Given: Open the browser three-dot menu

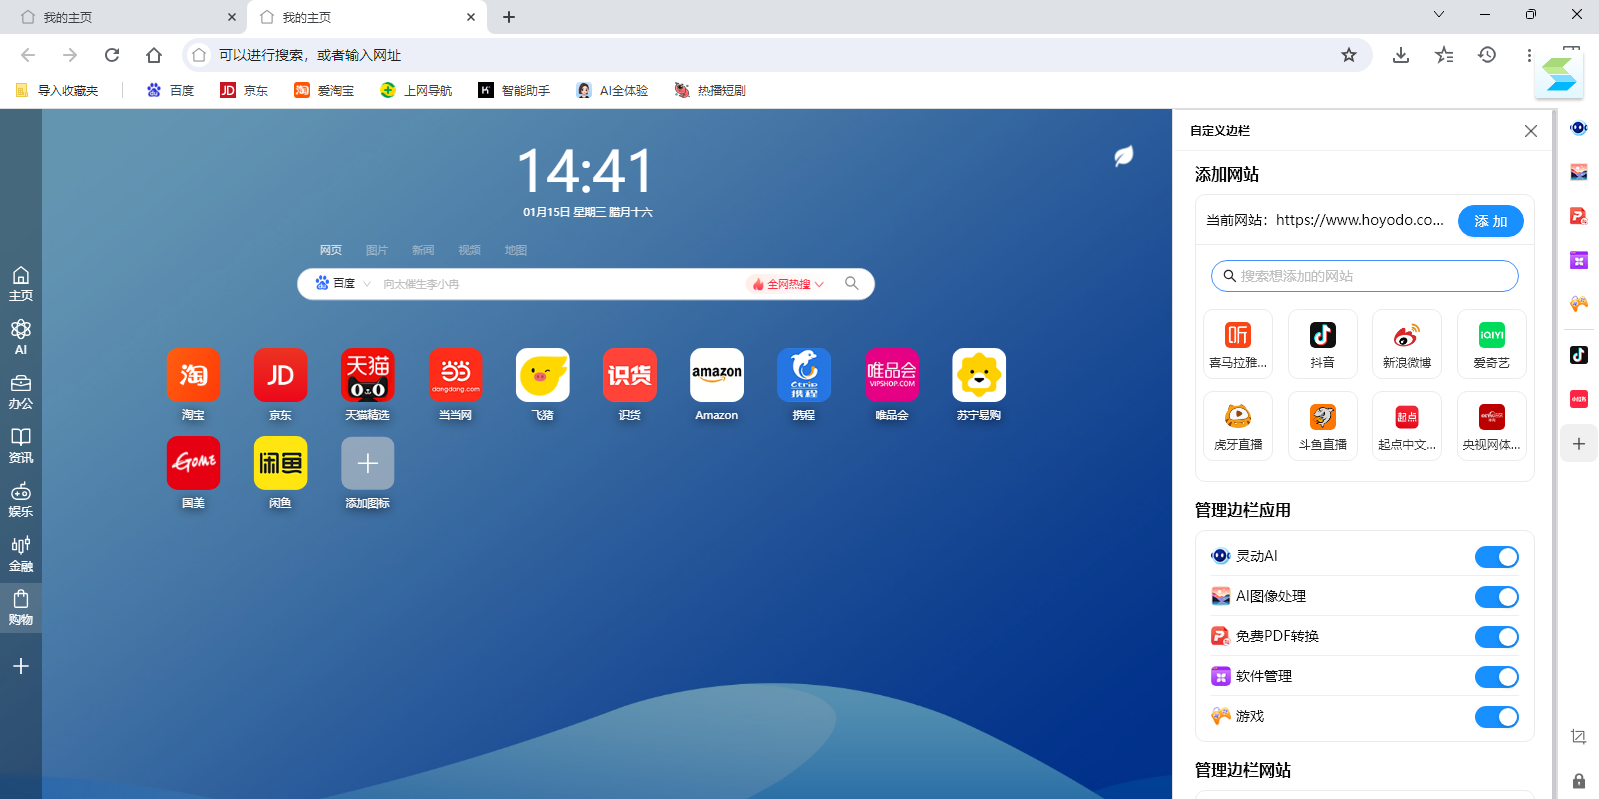Looking at the screenshot, I should [1529, 55].
